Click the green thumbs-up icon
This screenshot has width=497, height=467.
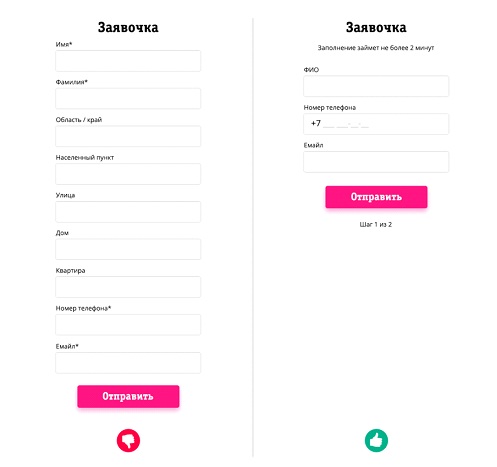point(376,440)
